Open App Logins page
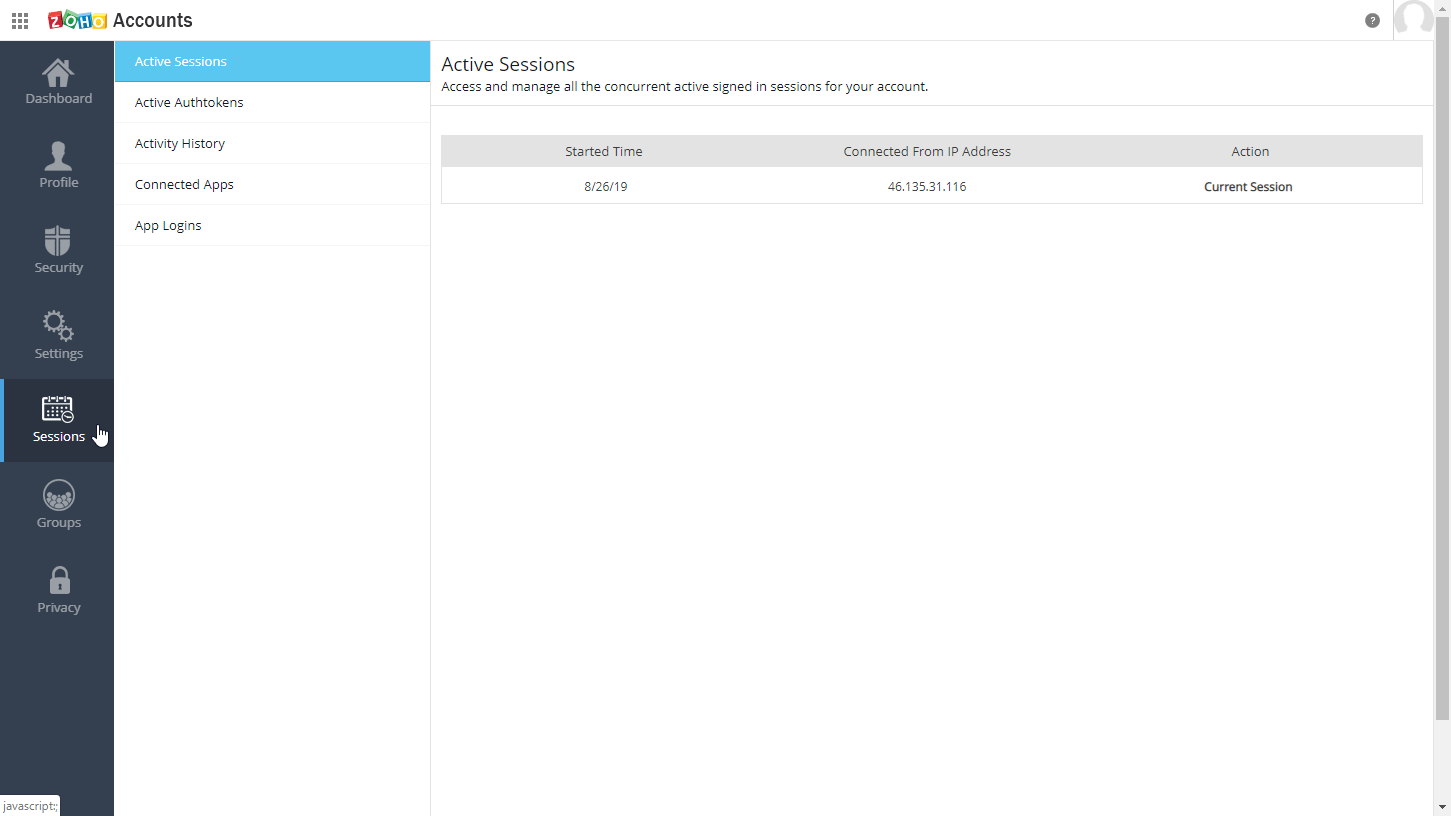This screenshot has height=816, width=1451. (168, 225)
